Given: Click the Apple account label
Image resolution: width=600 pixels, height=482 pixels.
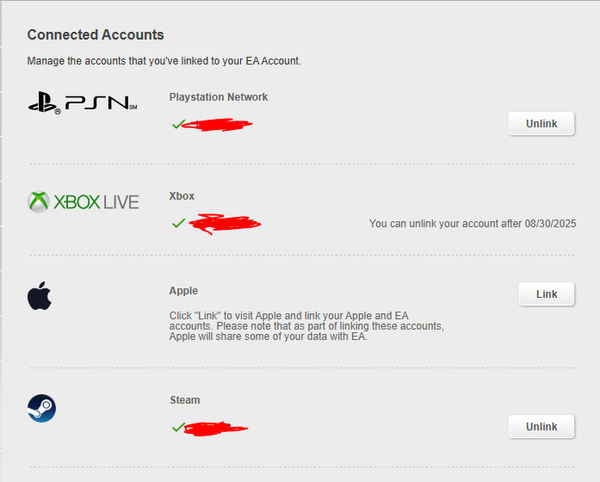Looking at the screenshot, I should [184, 291].
